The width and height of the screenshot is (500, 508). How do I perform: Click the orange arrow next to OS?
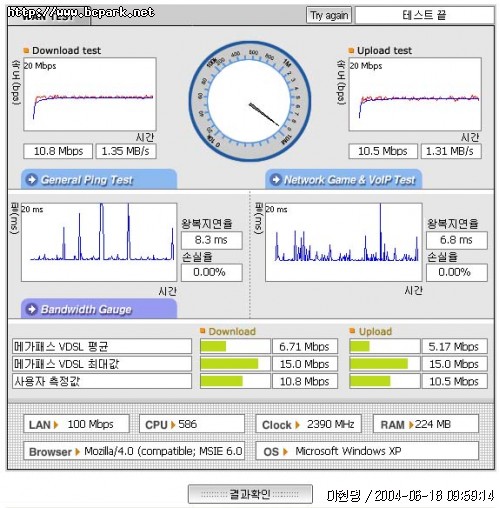(285, 452)
